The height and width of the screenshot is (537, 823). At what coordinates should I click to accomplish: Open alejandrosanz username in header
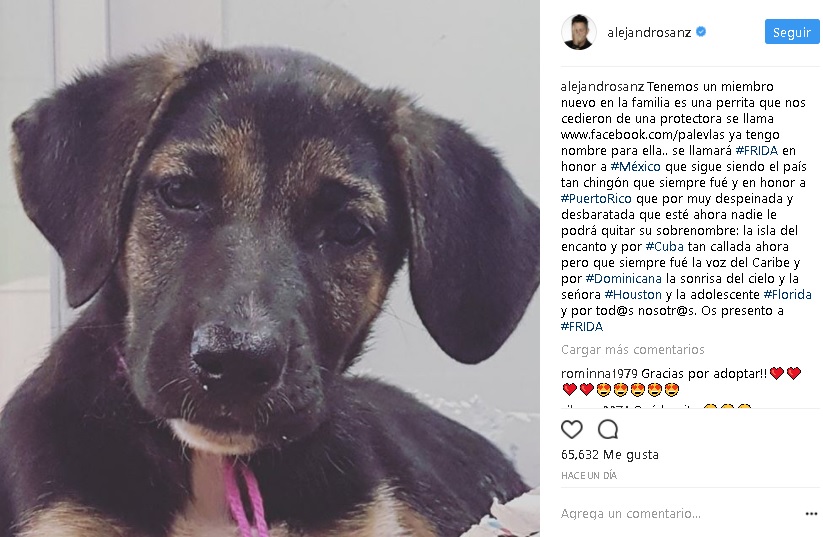[x=649, y=32]
